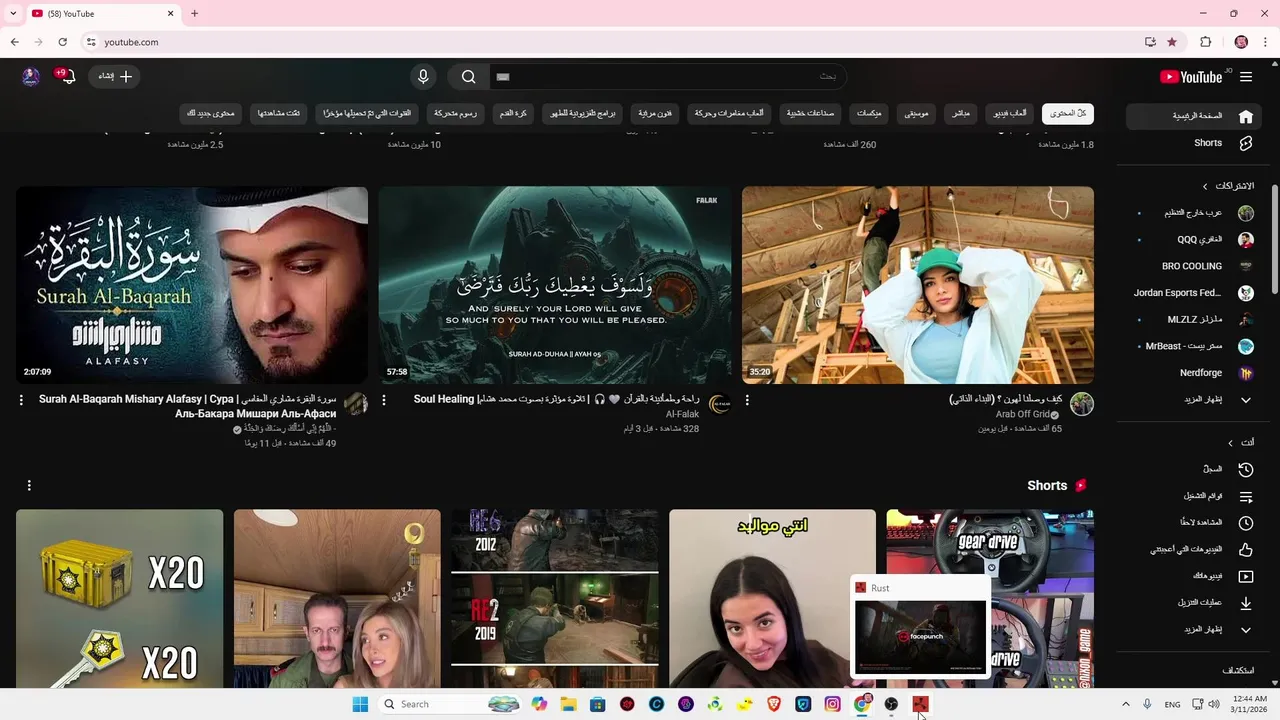Open BRO COOLING channel subscription
The width and height of the screenshot is (1280, 720).
1194,266
